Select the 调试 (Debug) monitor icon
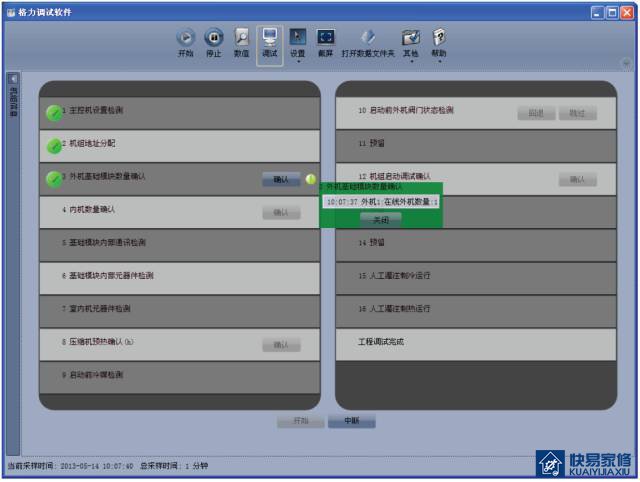The height and width of the screenshot is (482, 640). click(x=270, y=38)
